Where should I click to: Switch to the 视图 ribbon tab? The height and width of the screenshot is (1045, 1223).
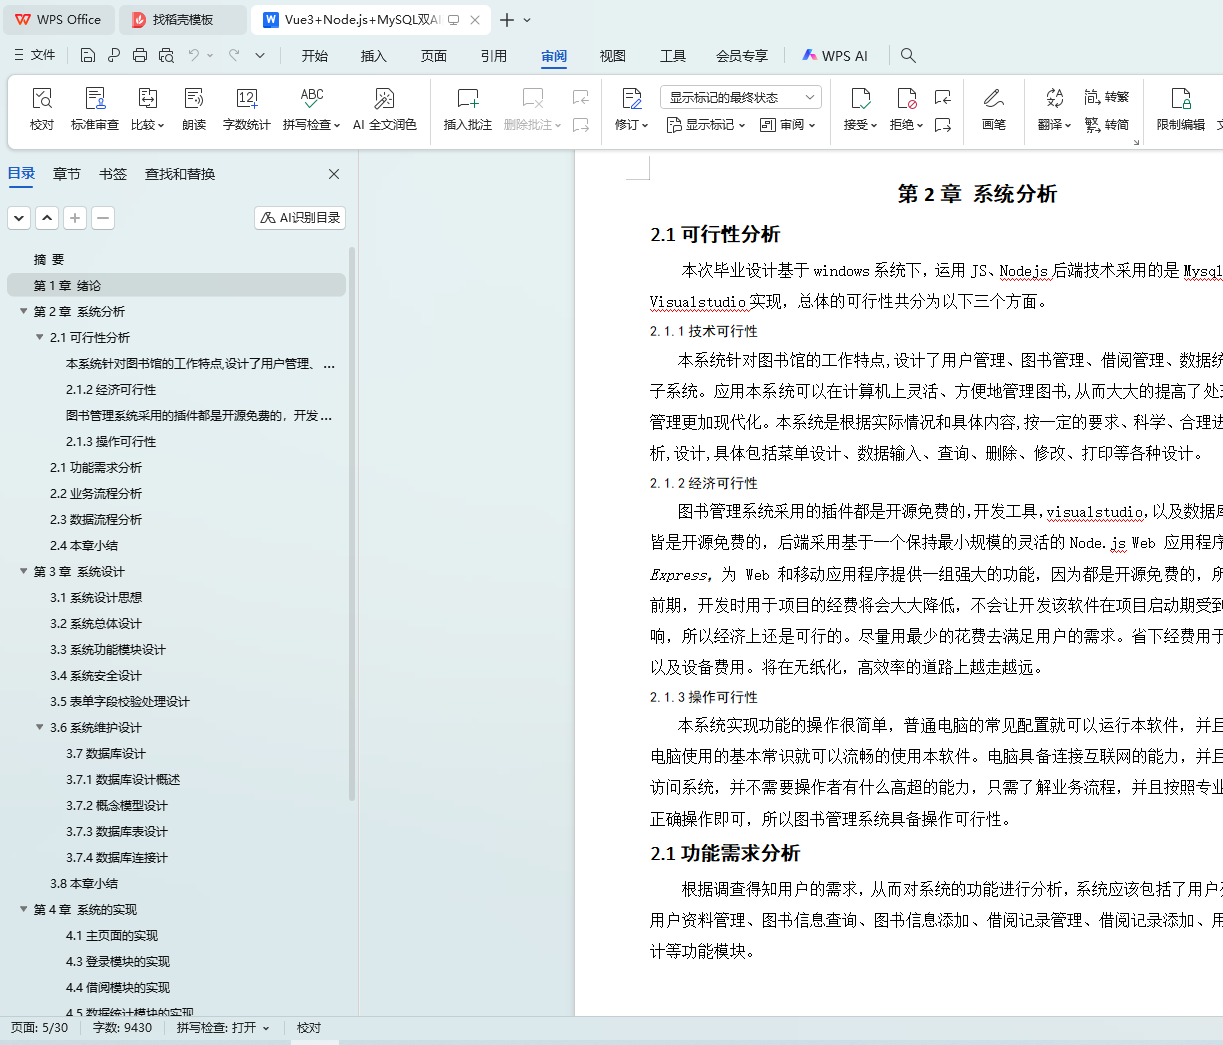tap(613, 56)
